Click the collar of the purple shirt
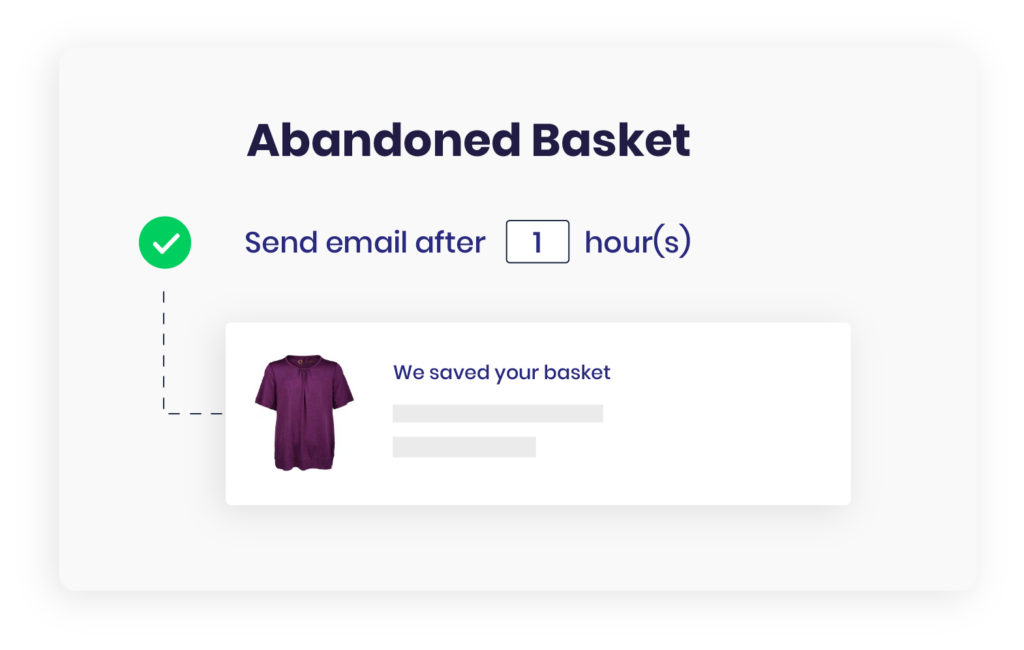Image resolution: width=1024 pixels, height=650 pixels. point(304,361)
